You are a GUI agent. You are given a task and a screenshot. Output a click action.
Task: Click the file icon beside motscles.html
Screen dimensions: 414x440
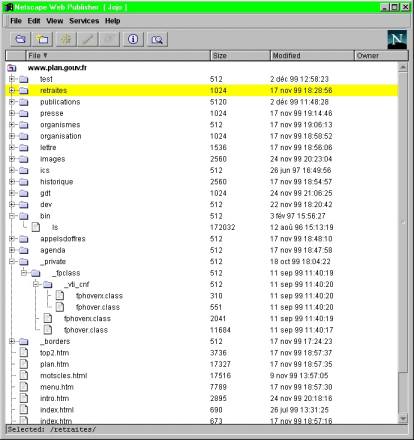[x=24, y=375]
